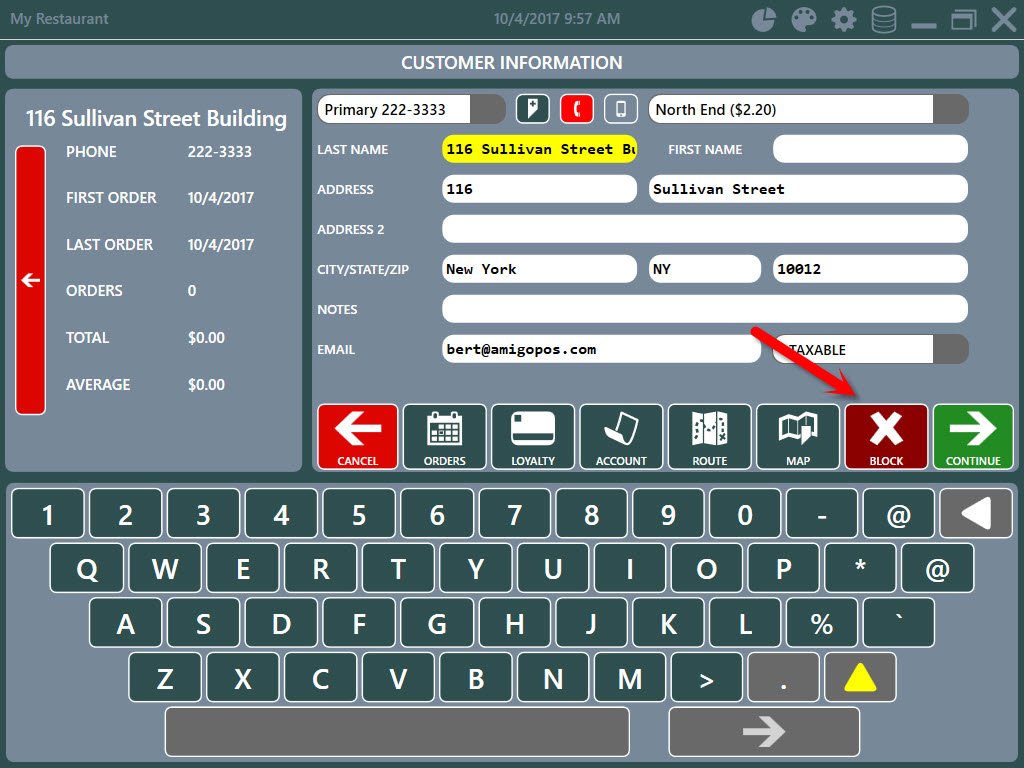Show the delivery Route

709,437
